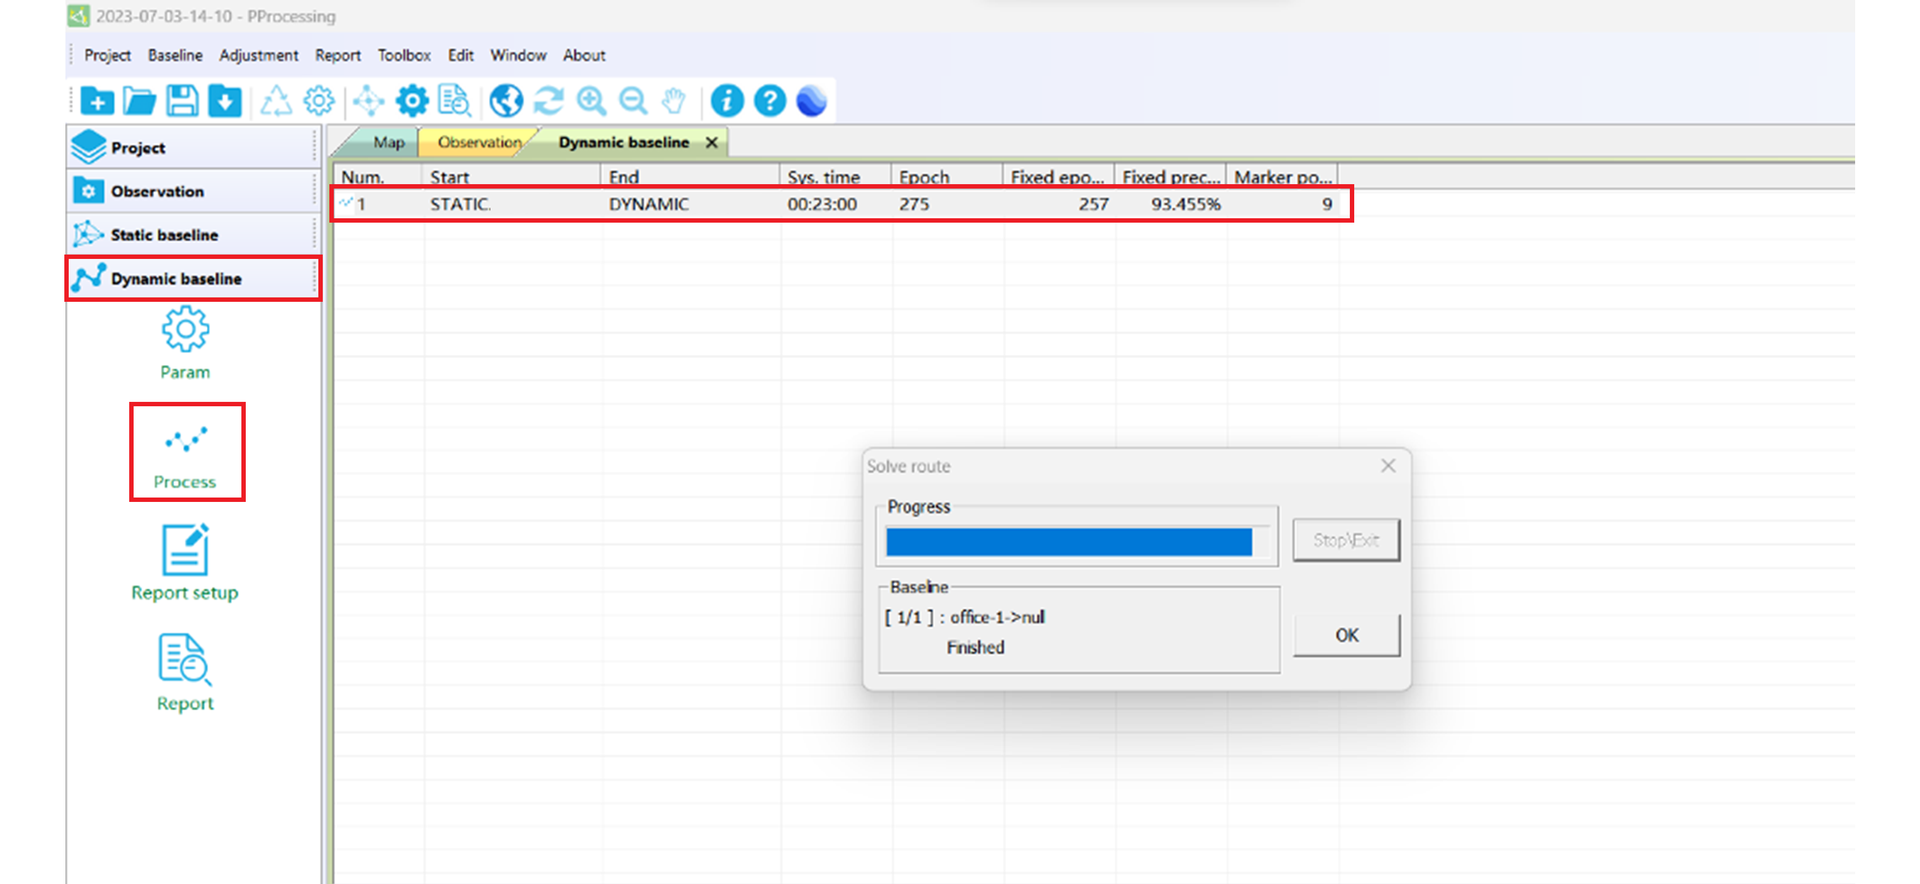Viewport: 1920px width, 884px height.
Task: Click the refresh arrows toolbar icon
Action: click(x=548, y=101)
